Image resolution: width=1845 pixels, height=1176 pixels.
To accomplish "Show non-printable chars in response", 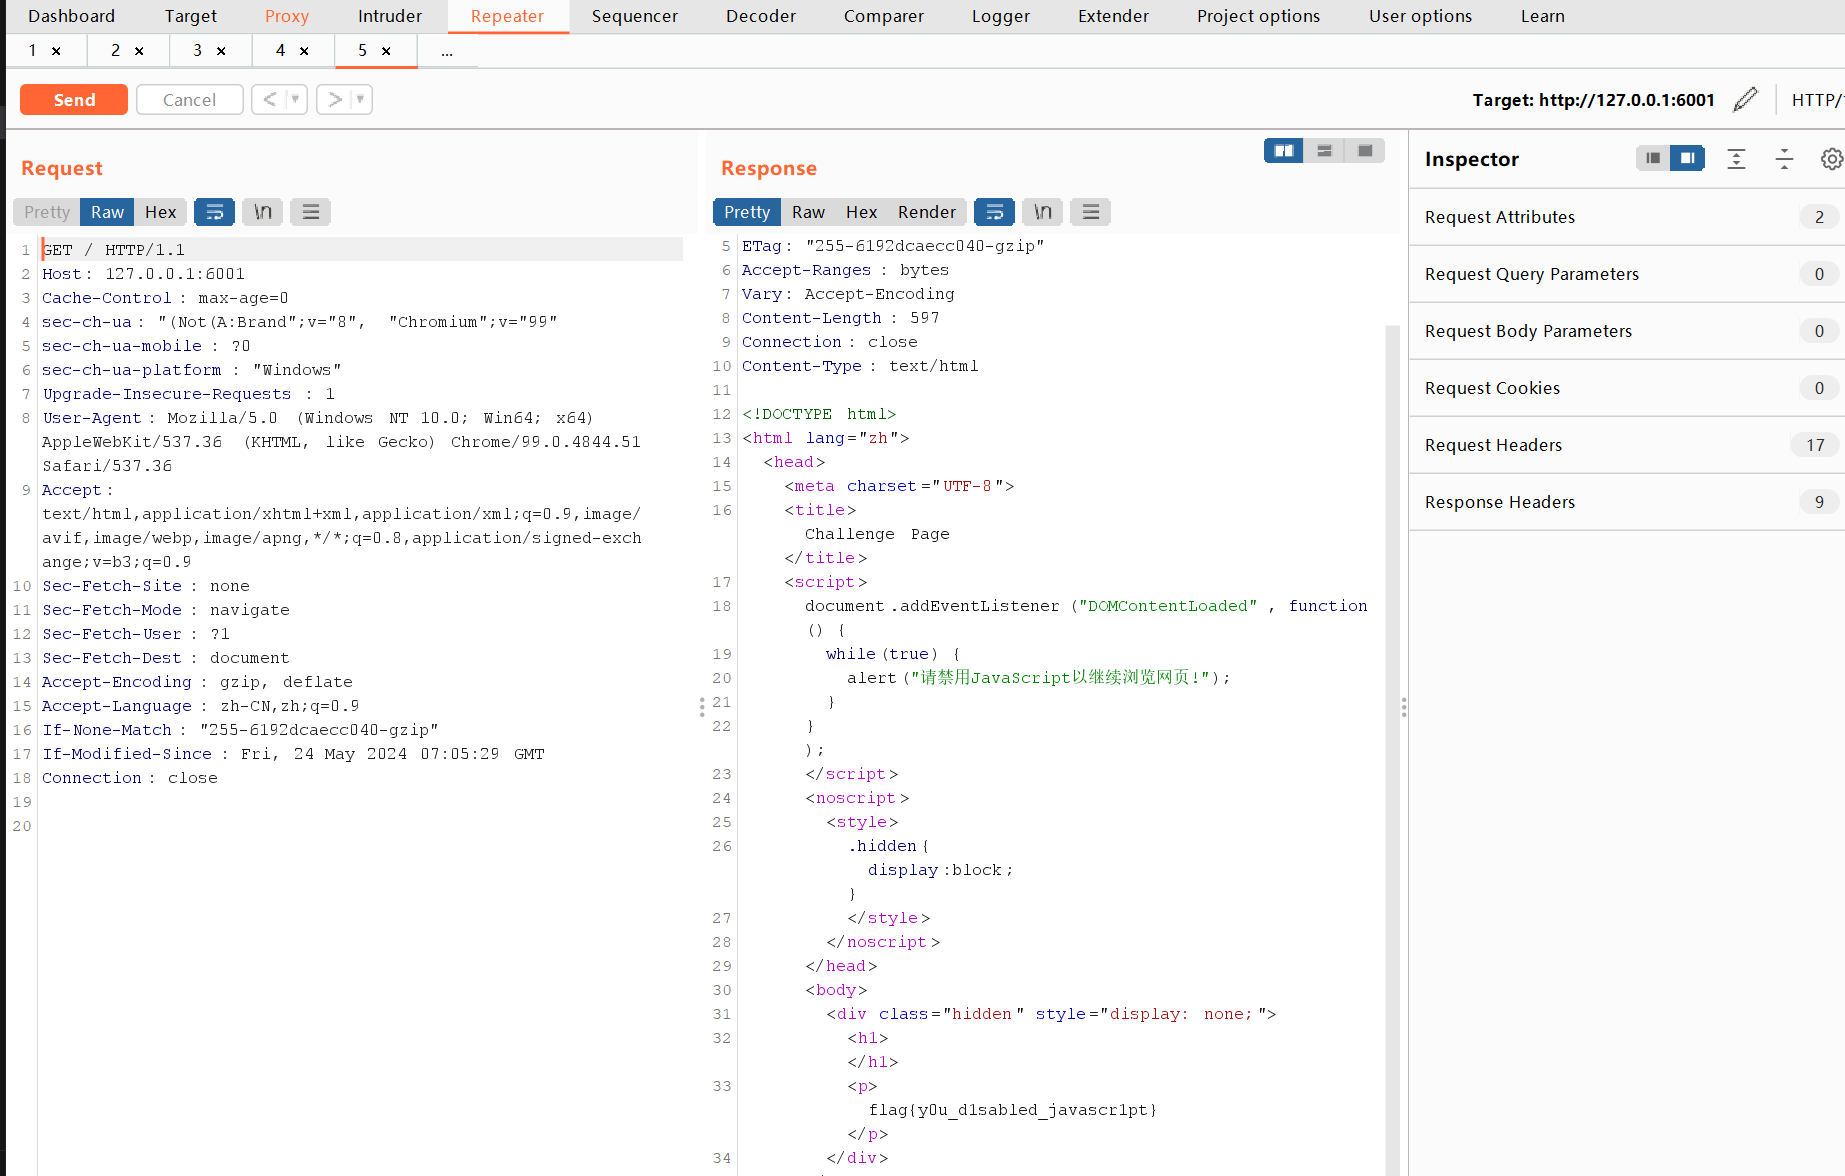I will click(x=1043, y=212).
